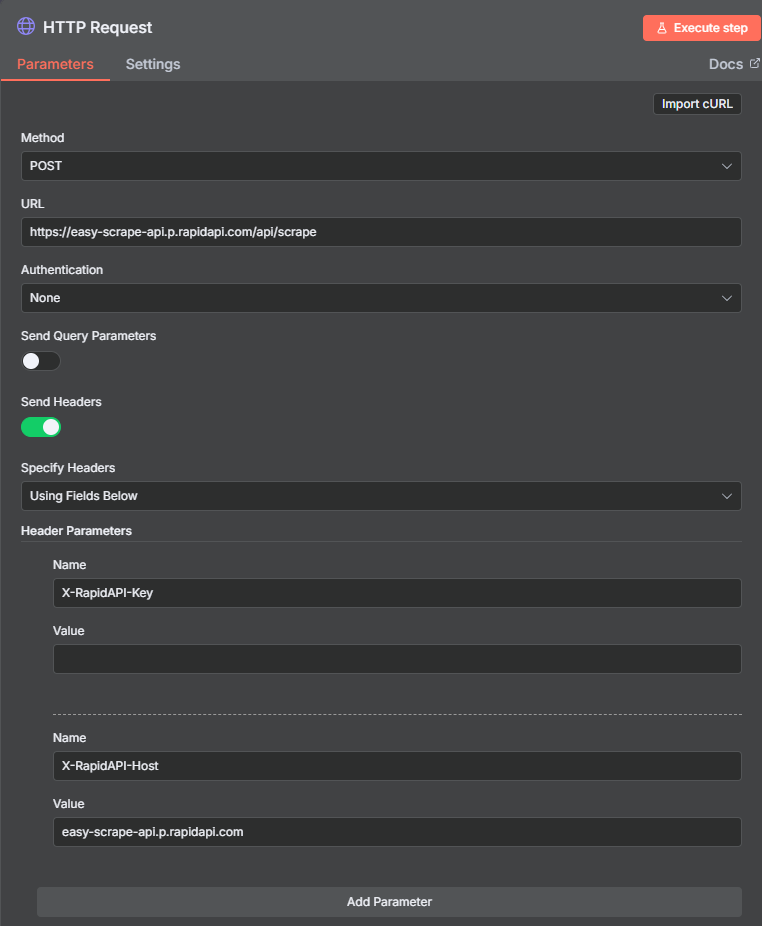Focus the empty Value field for X-RapidAPI-Key
This screenshot has width=762, height=926.
click(396, 659)
